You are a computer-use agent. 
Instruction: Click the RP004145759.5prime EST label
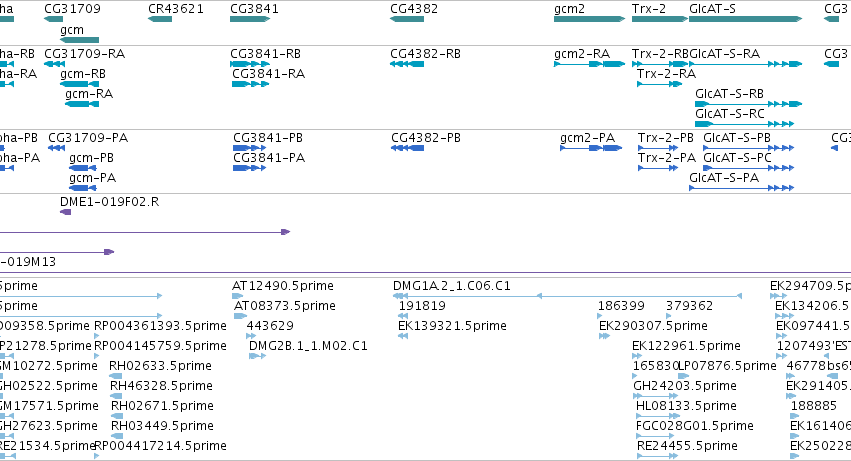tap(161, 346)
